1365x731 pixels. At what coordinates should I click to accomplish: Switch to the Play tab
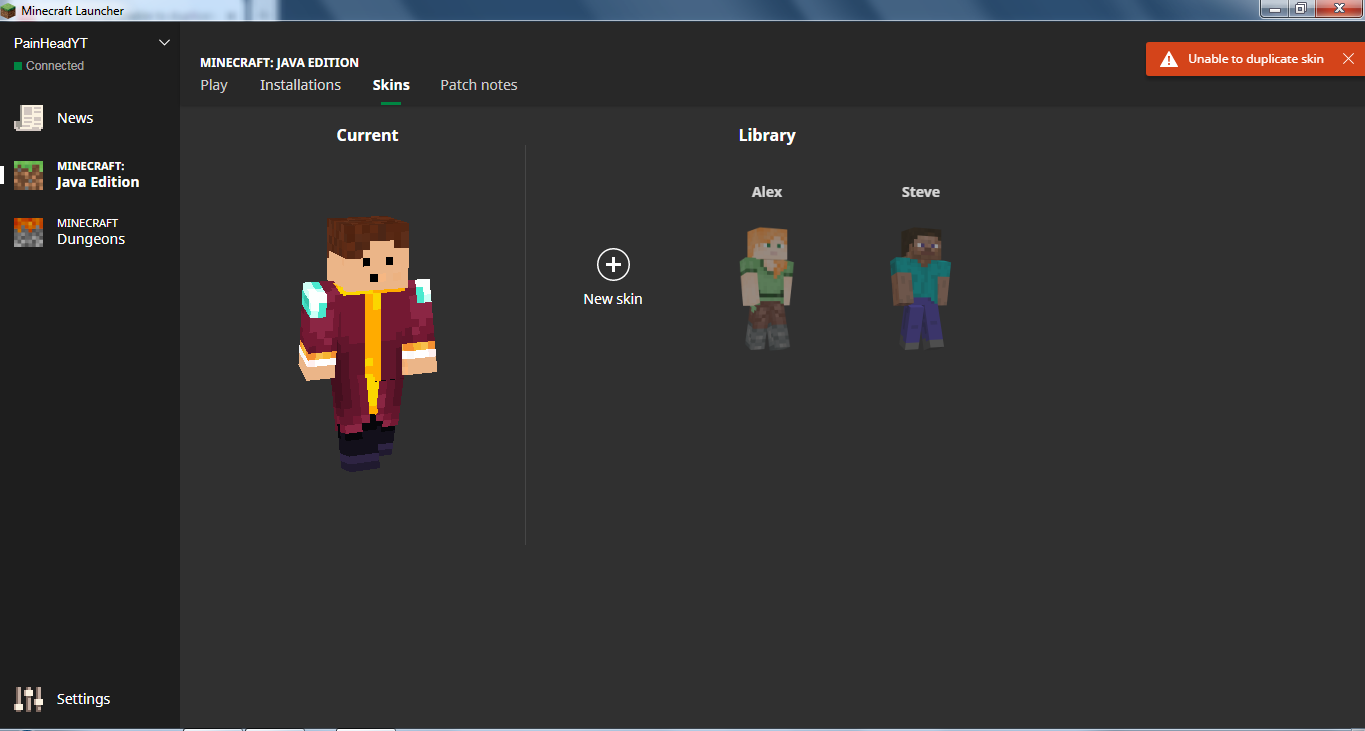[x=214, y=85]
